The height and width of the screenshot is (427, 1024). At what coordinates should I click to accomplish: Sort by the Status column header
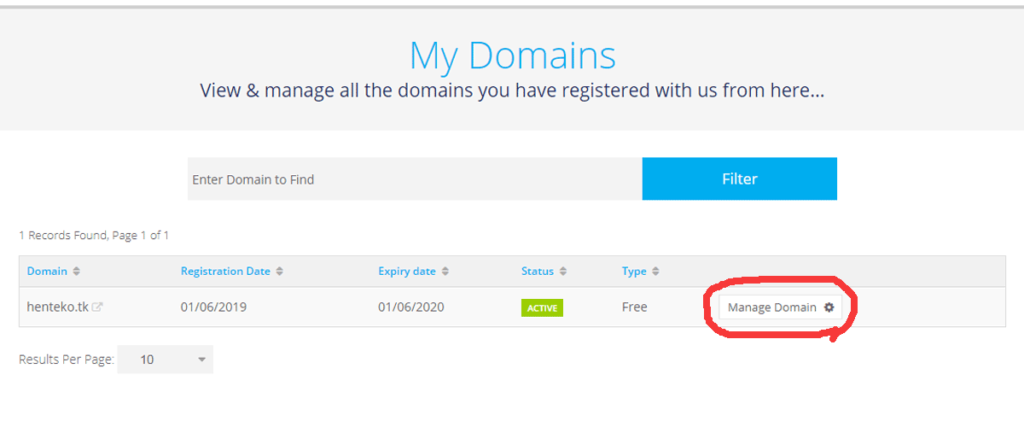537,271
